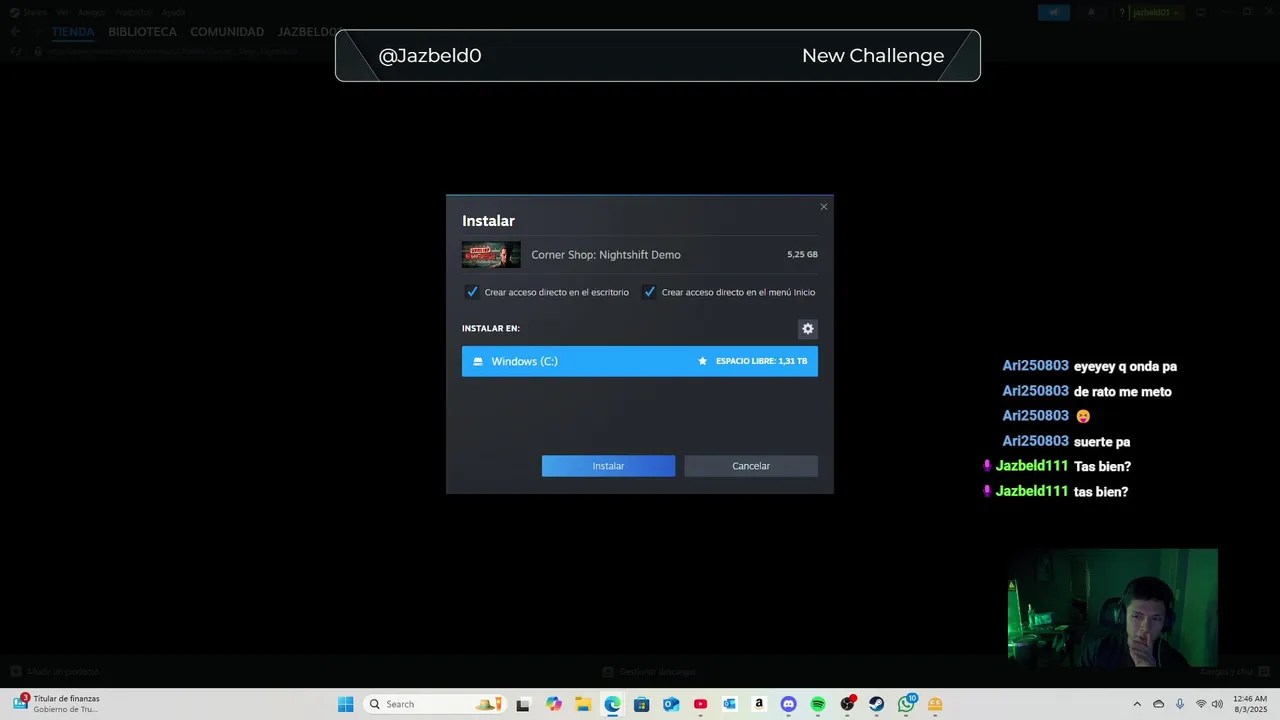This screenshot has height=720, width=1280.
Task: Uncheck Crear acceso directo en el escritorio
Action: point(472,292)
